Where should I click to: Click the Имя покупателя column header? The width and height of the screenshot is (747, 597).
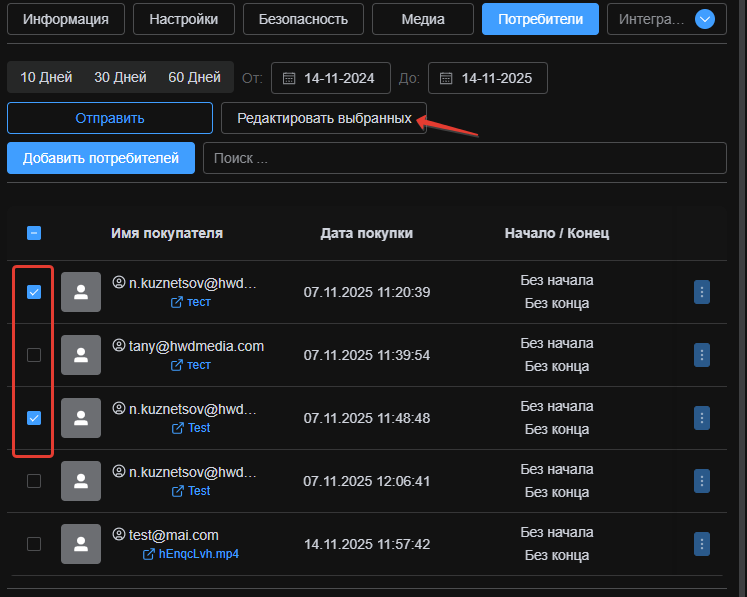[x=167, y=233]
